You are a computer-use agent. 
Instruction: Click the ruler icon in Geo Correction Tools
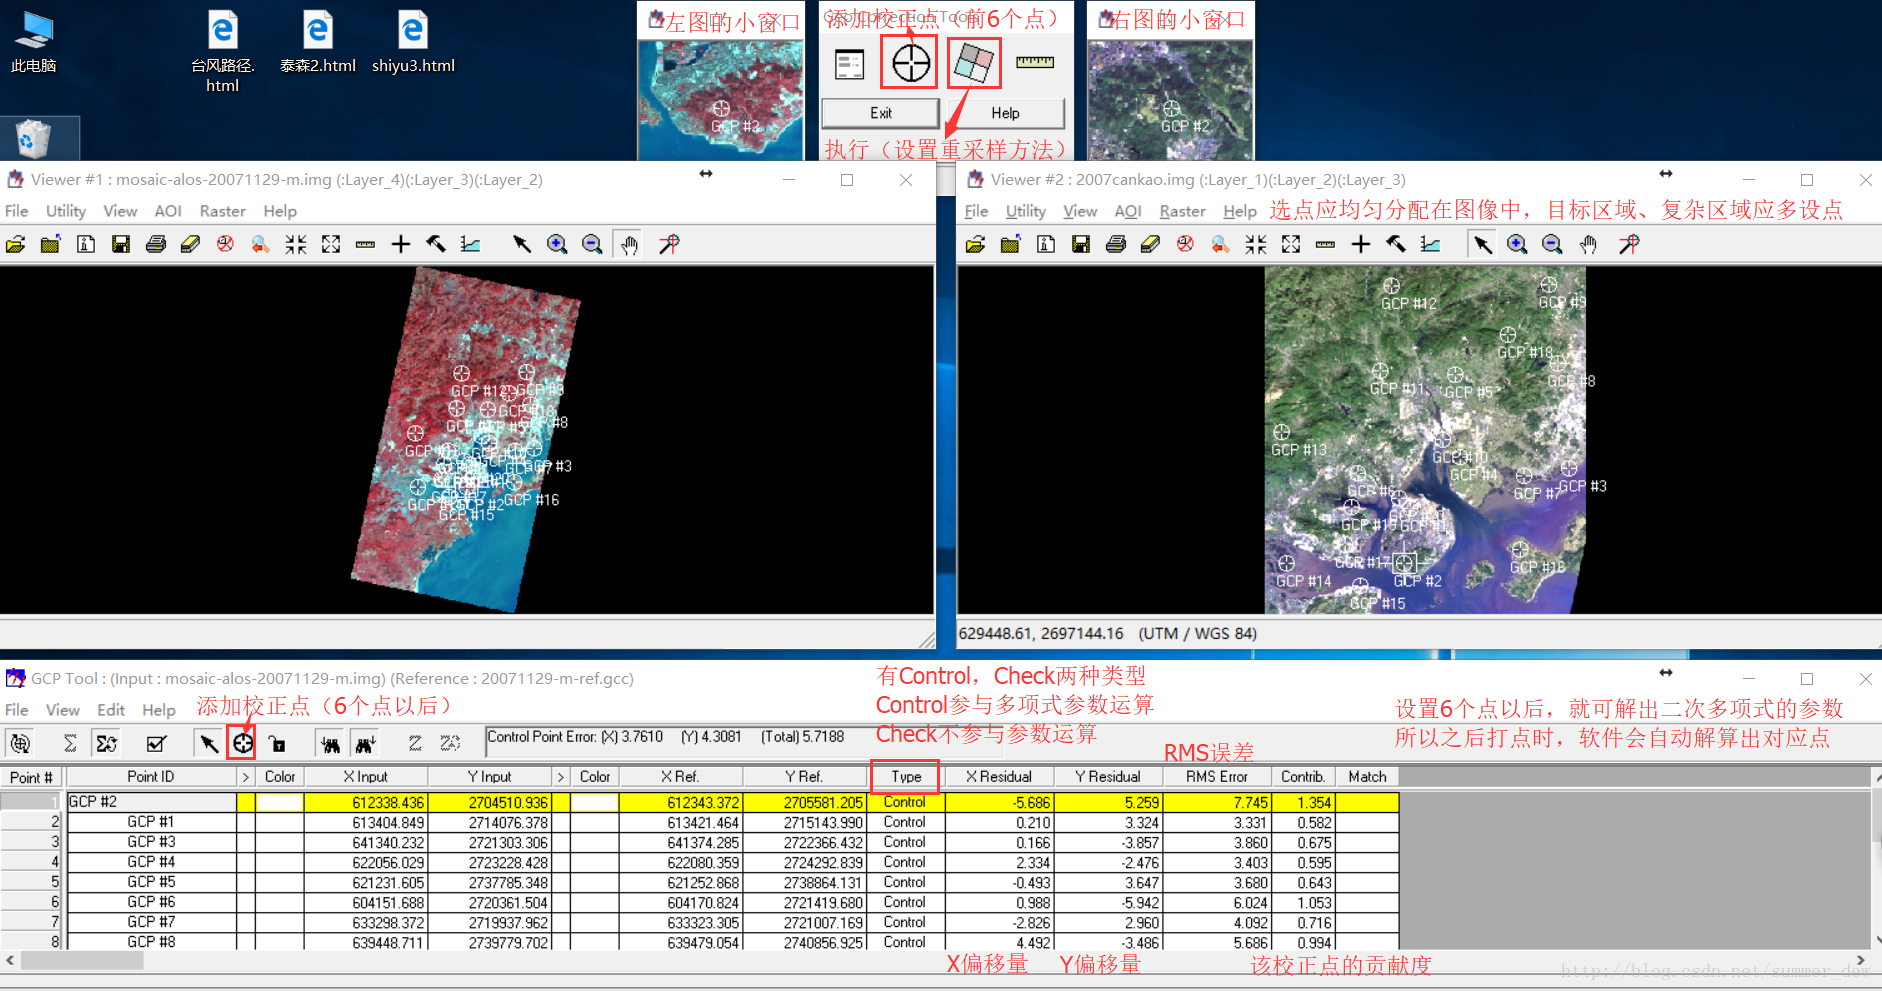point(1035,62)
